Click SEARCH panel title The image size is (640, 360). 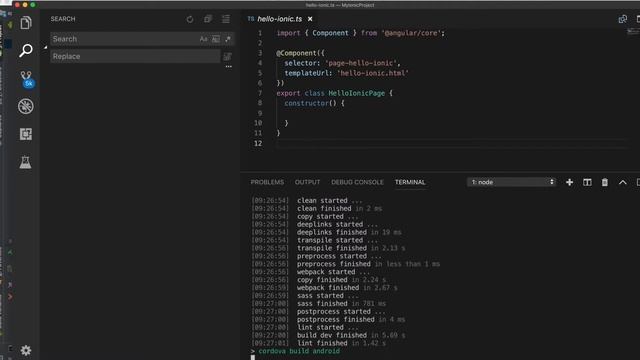pos(63,19)
